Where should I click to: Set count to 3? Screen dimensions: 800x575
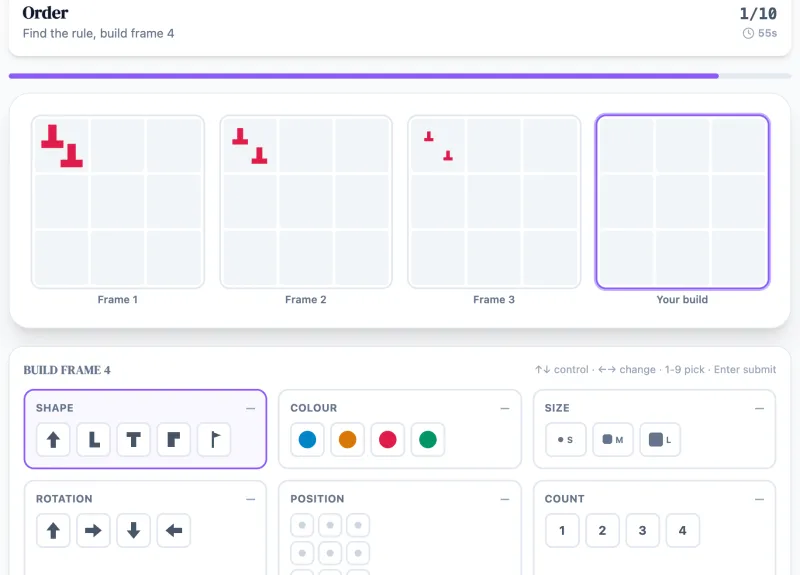point(643,531)
